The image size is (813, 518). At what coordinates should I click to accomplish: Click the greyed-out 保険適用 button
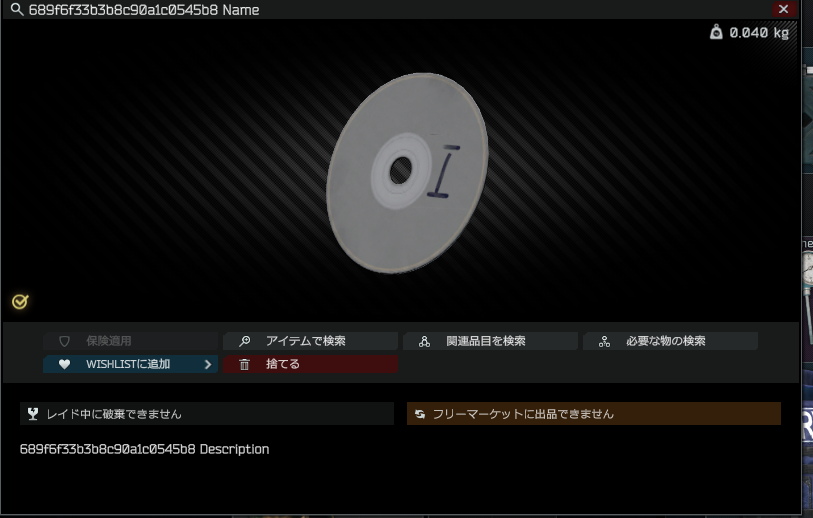130,341
